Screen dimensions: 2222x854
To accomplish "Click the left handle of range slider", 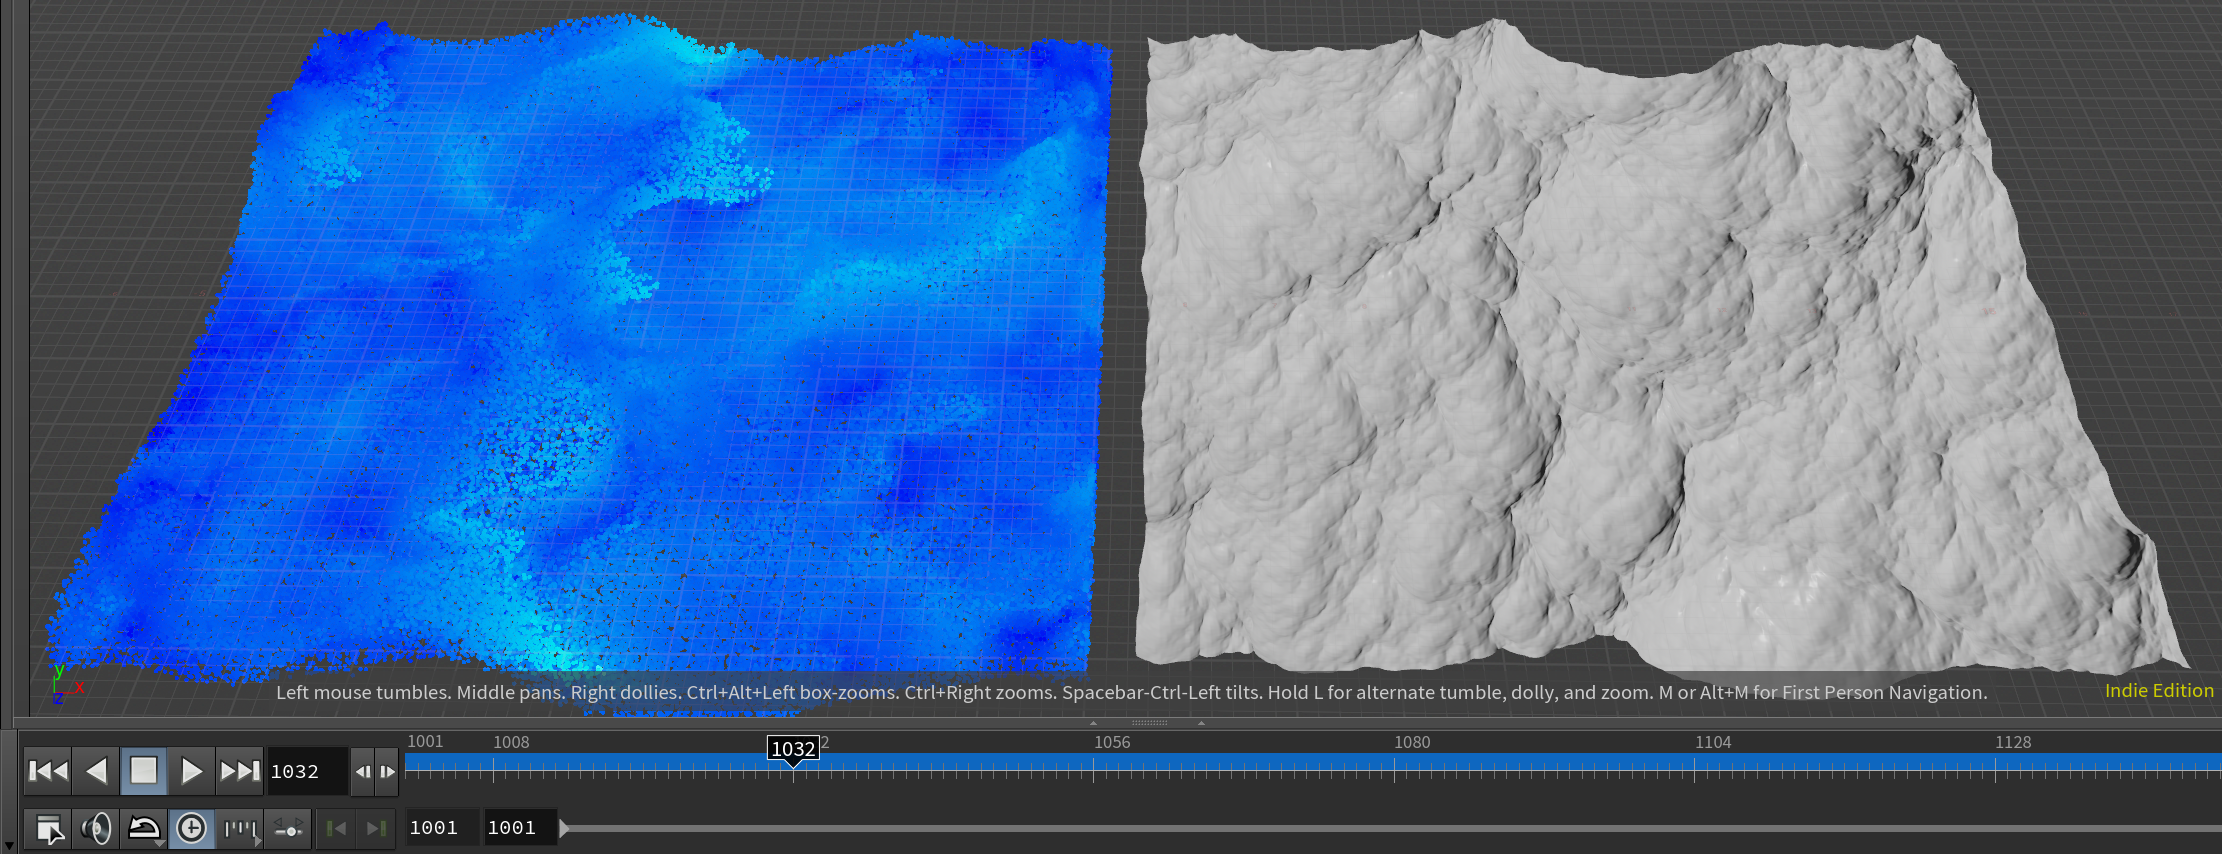I will 564,828.
